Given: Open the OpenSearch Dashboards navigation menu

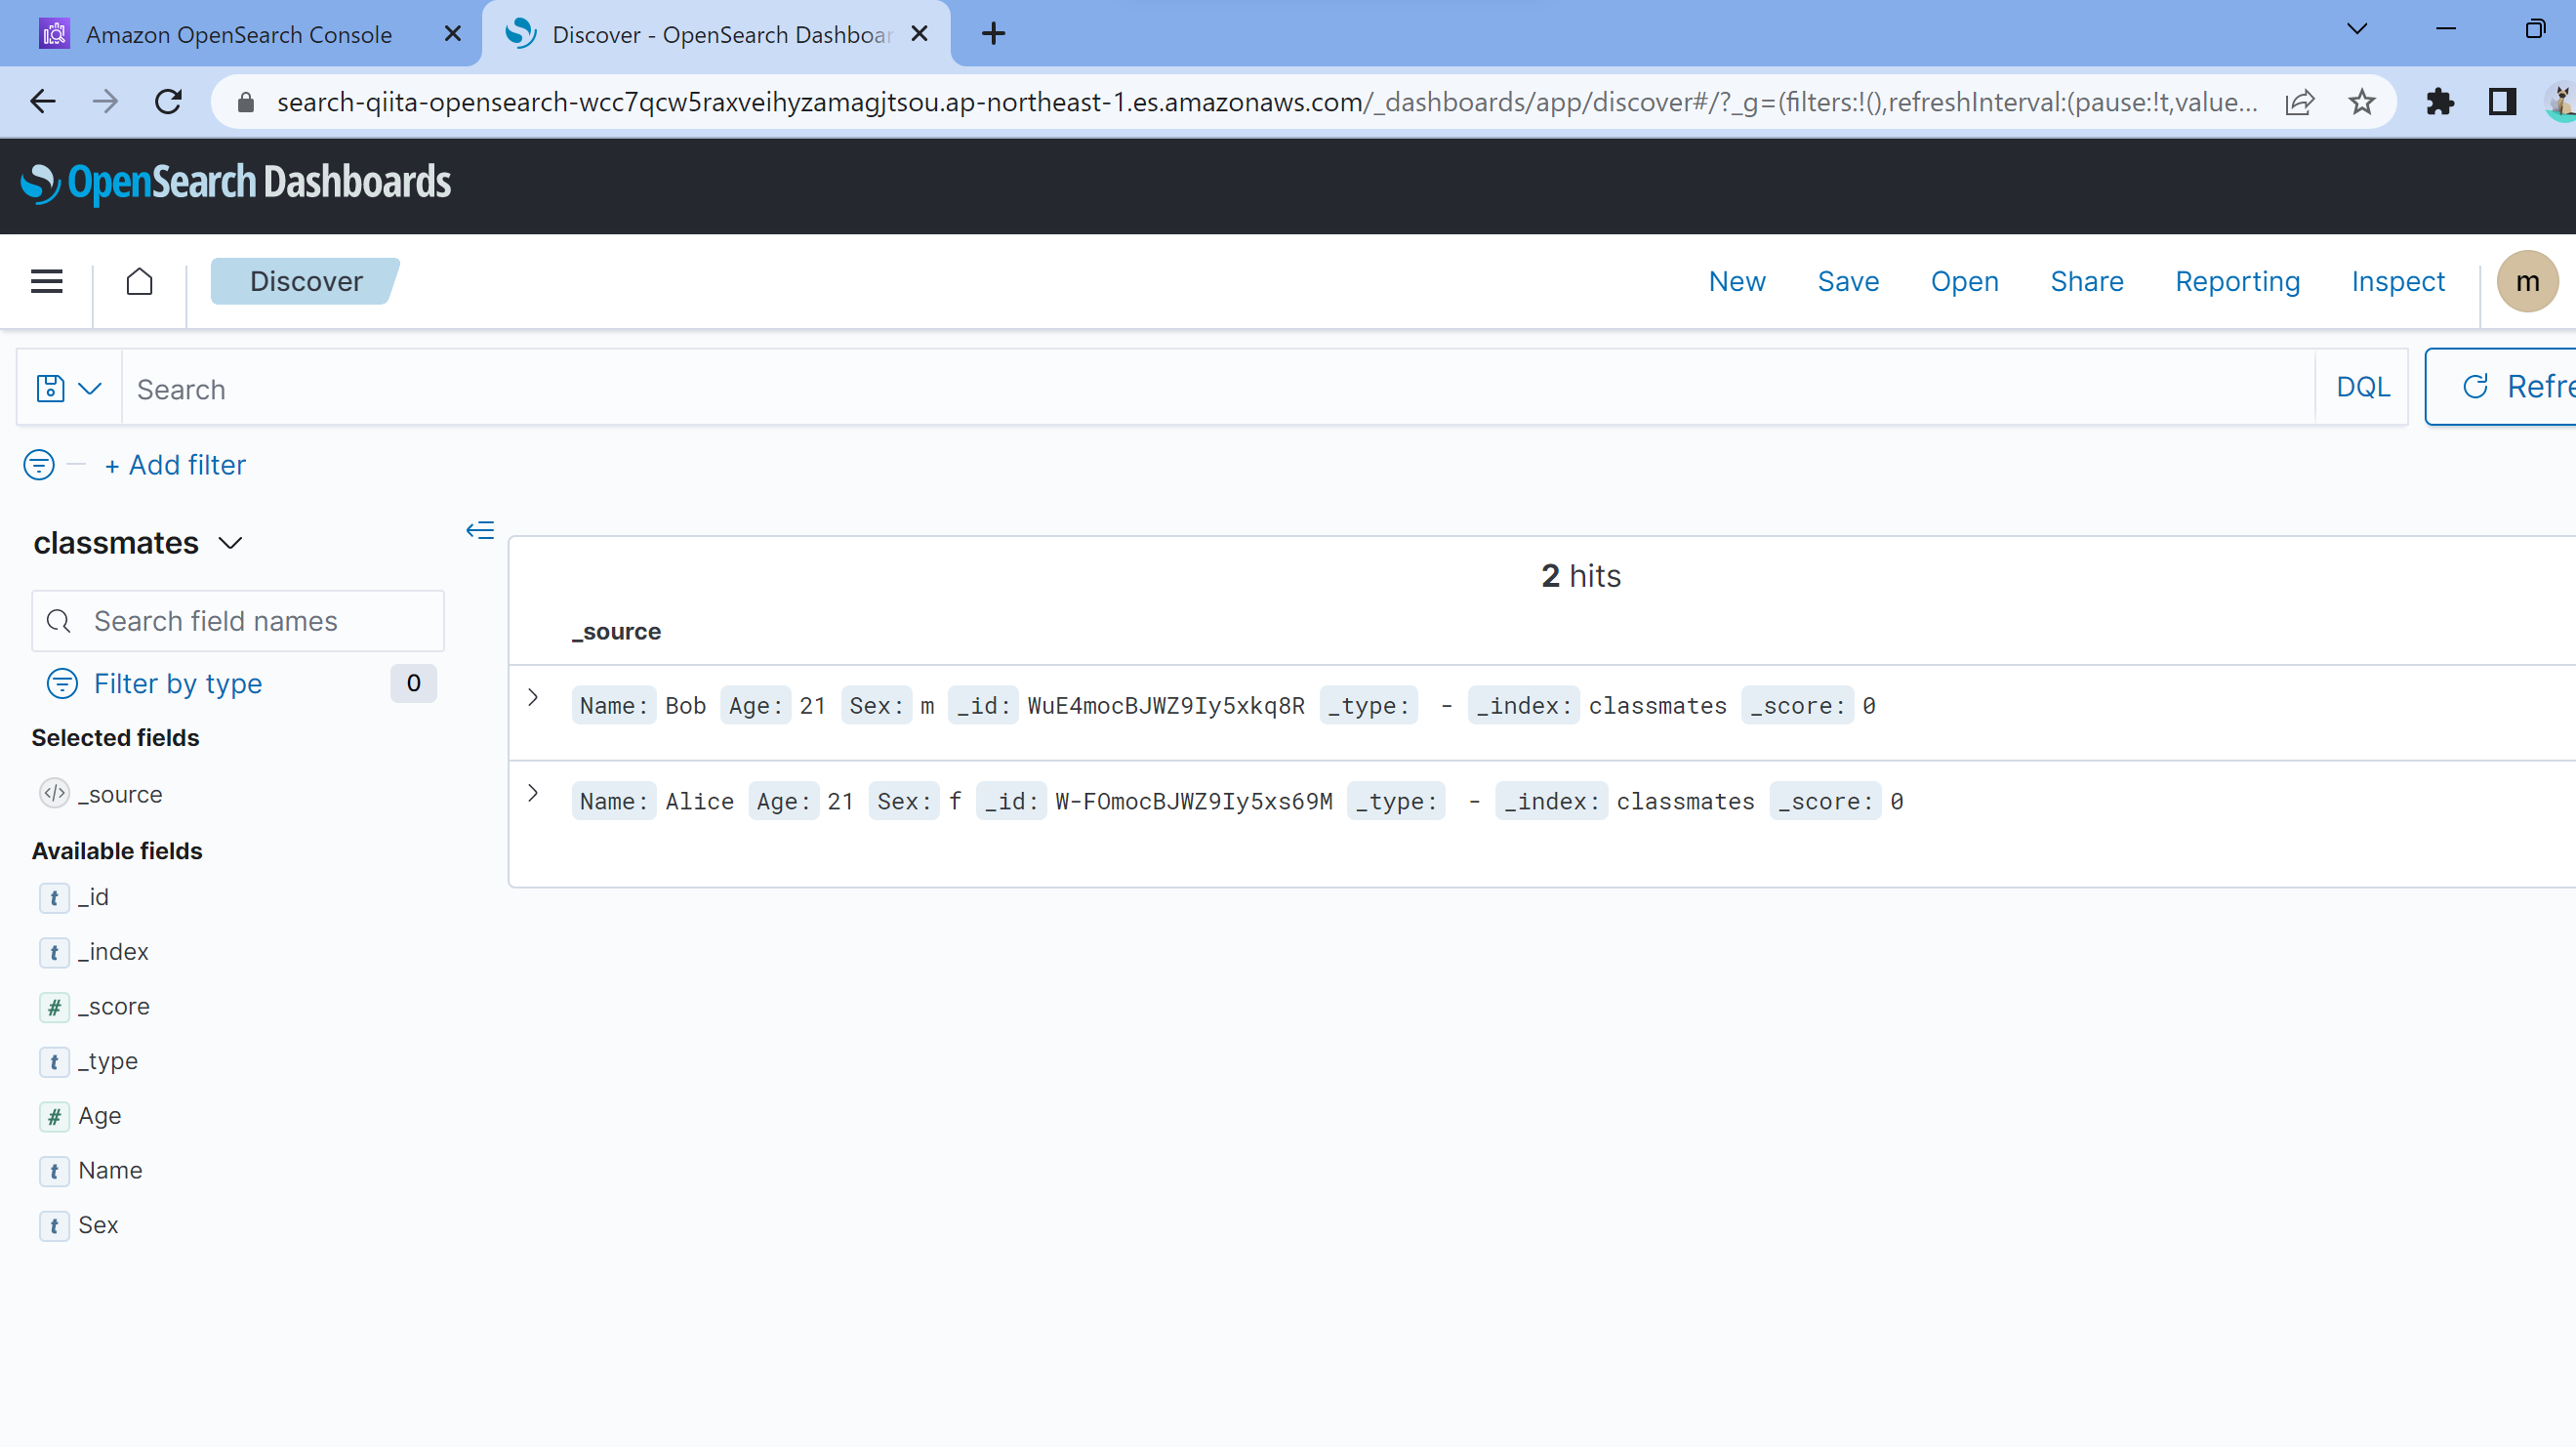Looking at the screenshot, I should coord(46,281).
